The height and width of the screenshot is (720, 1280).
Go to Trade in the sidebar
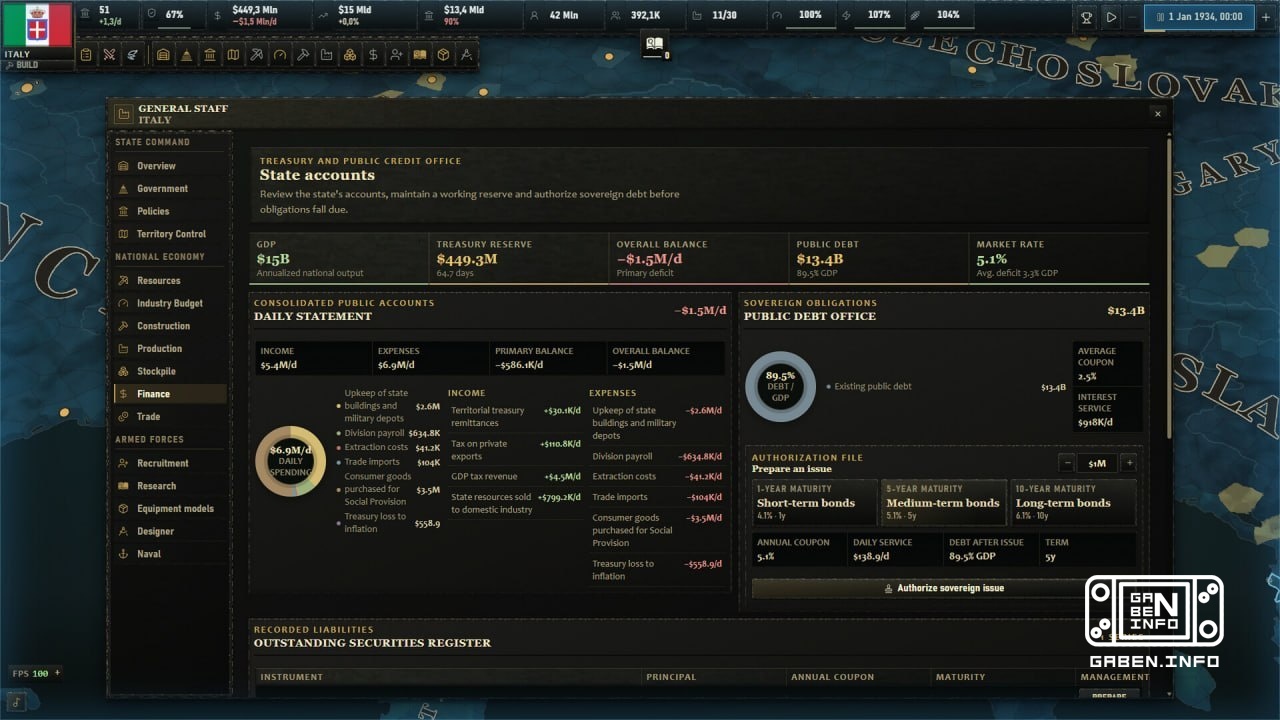(x=170, y=416)
